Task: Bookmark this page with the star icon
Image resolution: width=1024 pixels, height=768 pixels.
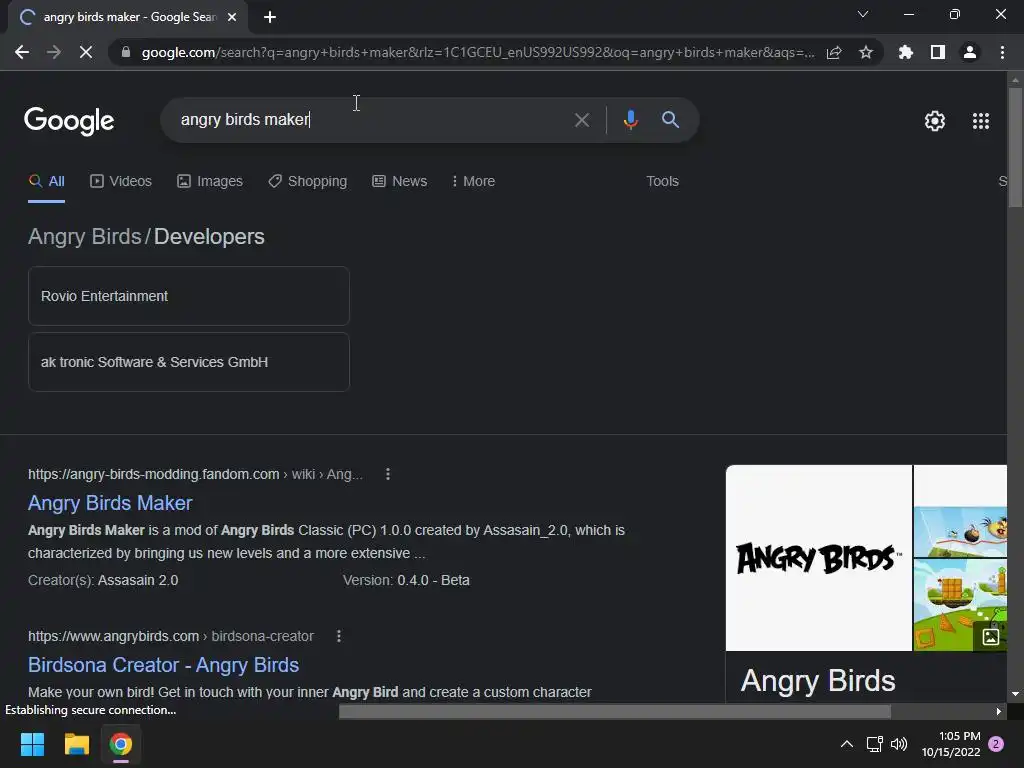Action: coord(866,52)
